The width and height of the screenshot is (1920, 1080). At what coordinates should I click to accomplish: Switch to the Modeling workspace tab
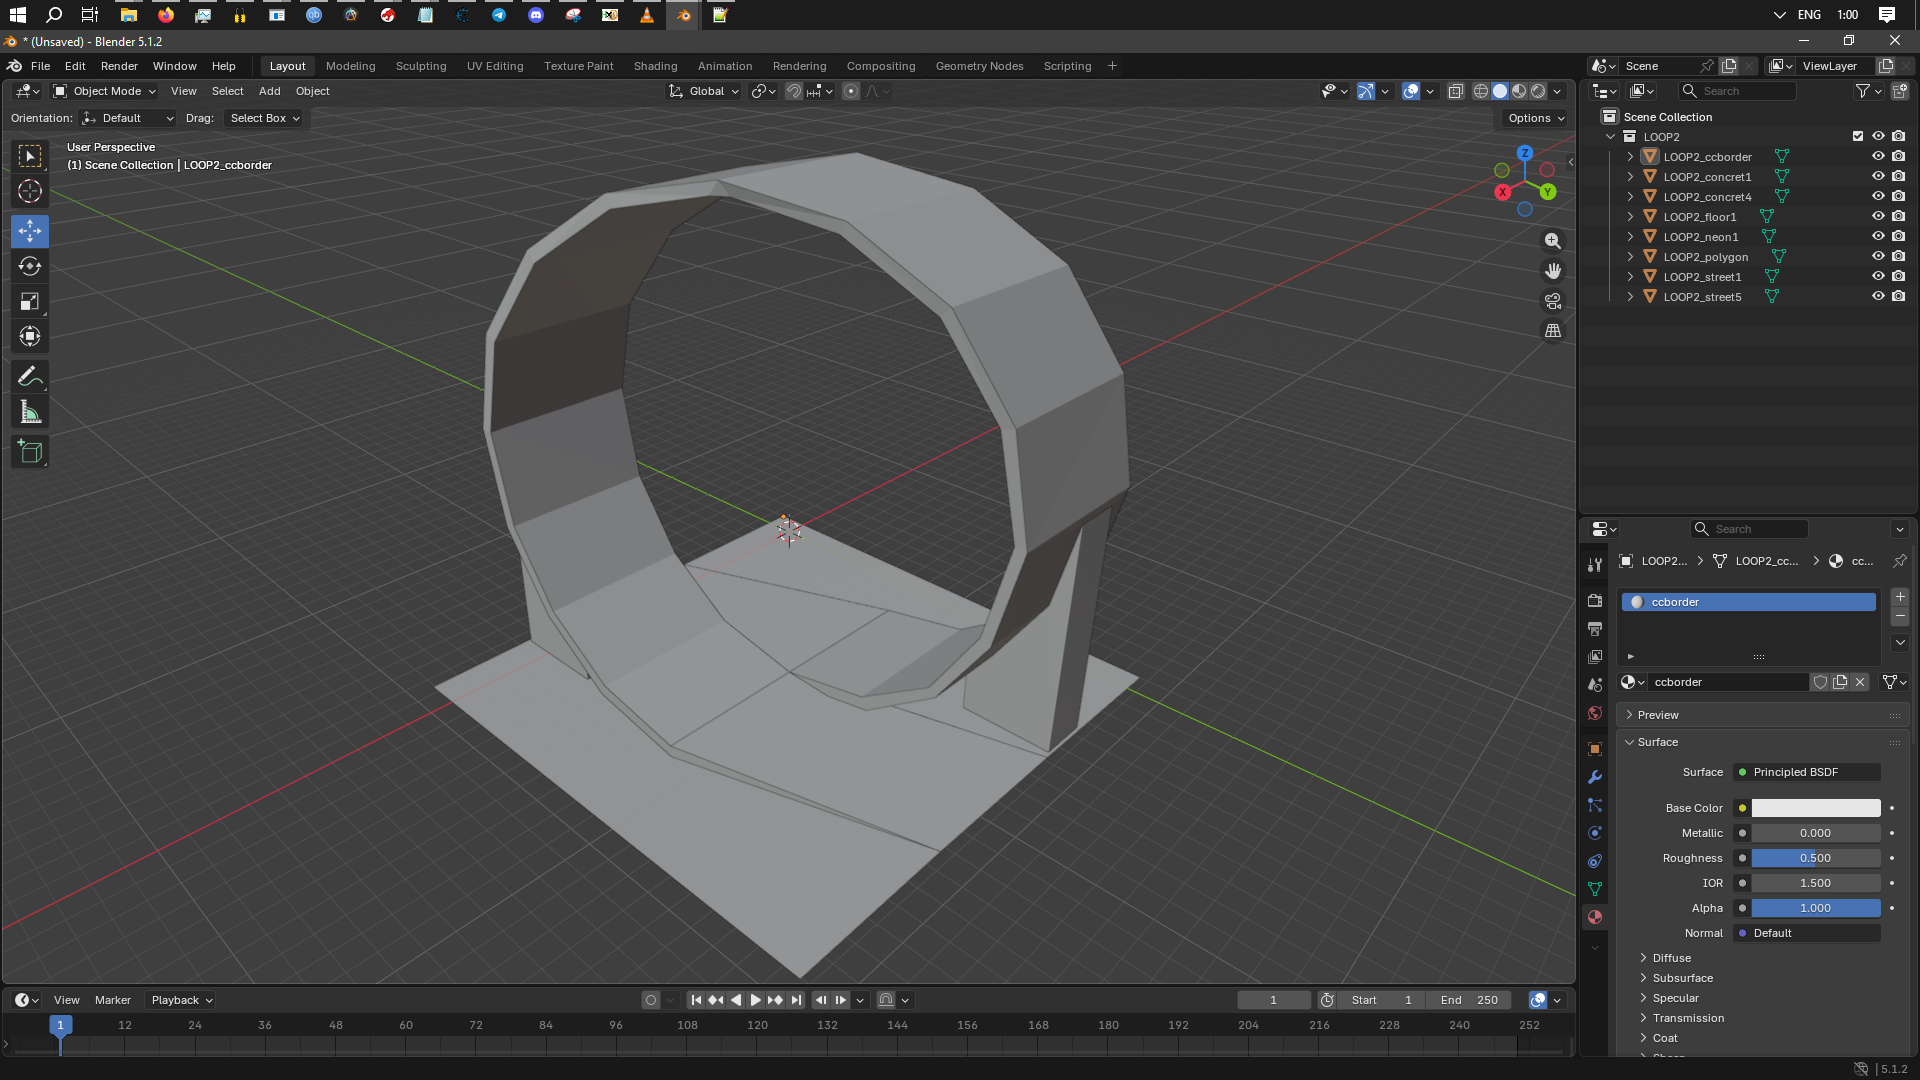point(351,66)
